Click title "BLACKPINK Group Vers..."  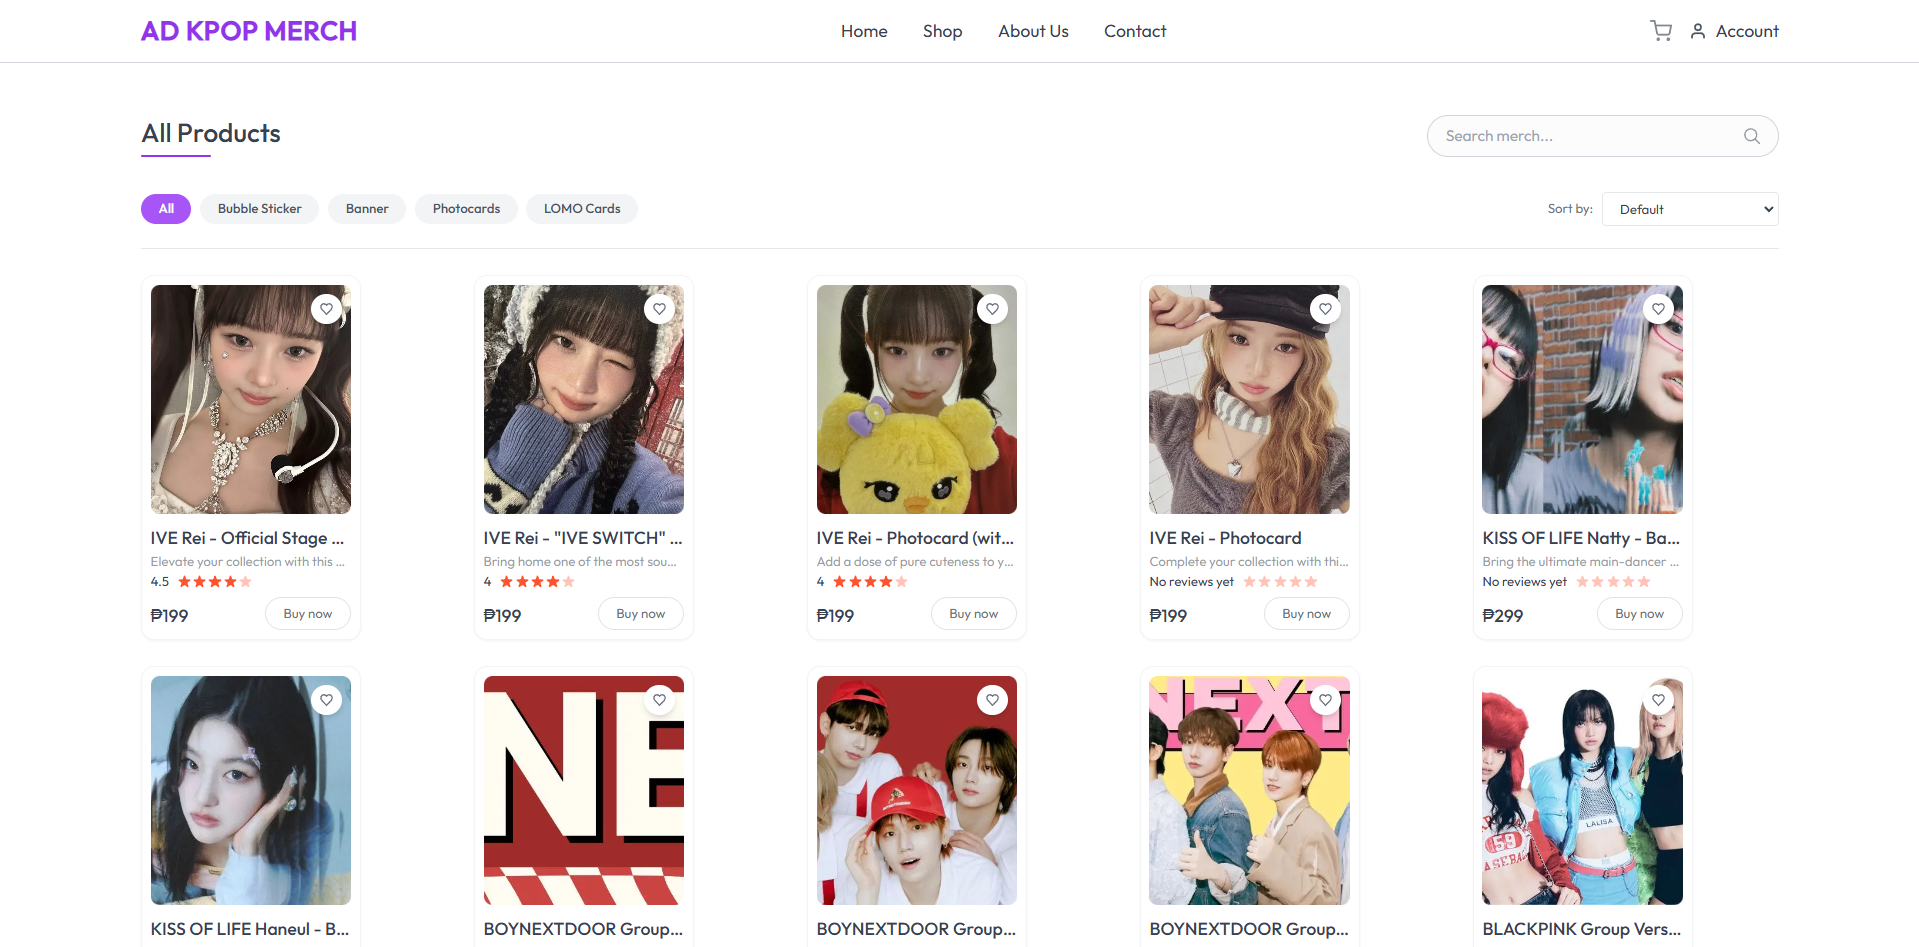(x=1582, y=929)
